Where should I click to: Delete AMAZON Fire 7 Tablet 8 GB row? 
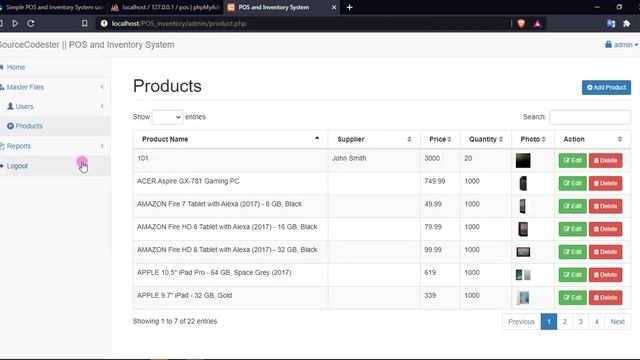click(x=605, y=206)
